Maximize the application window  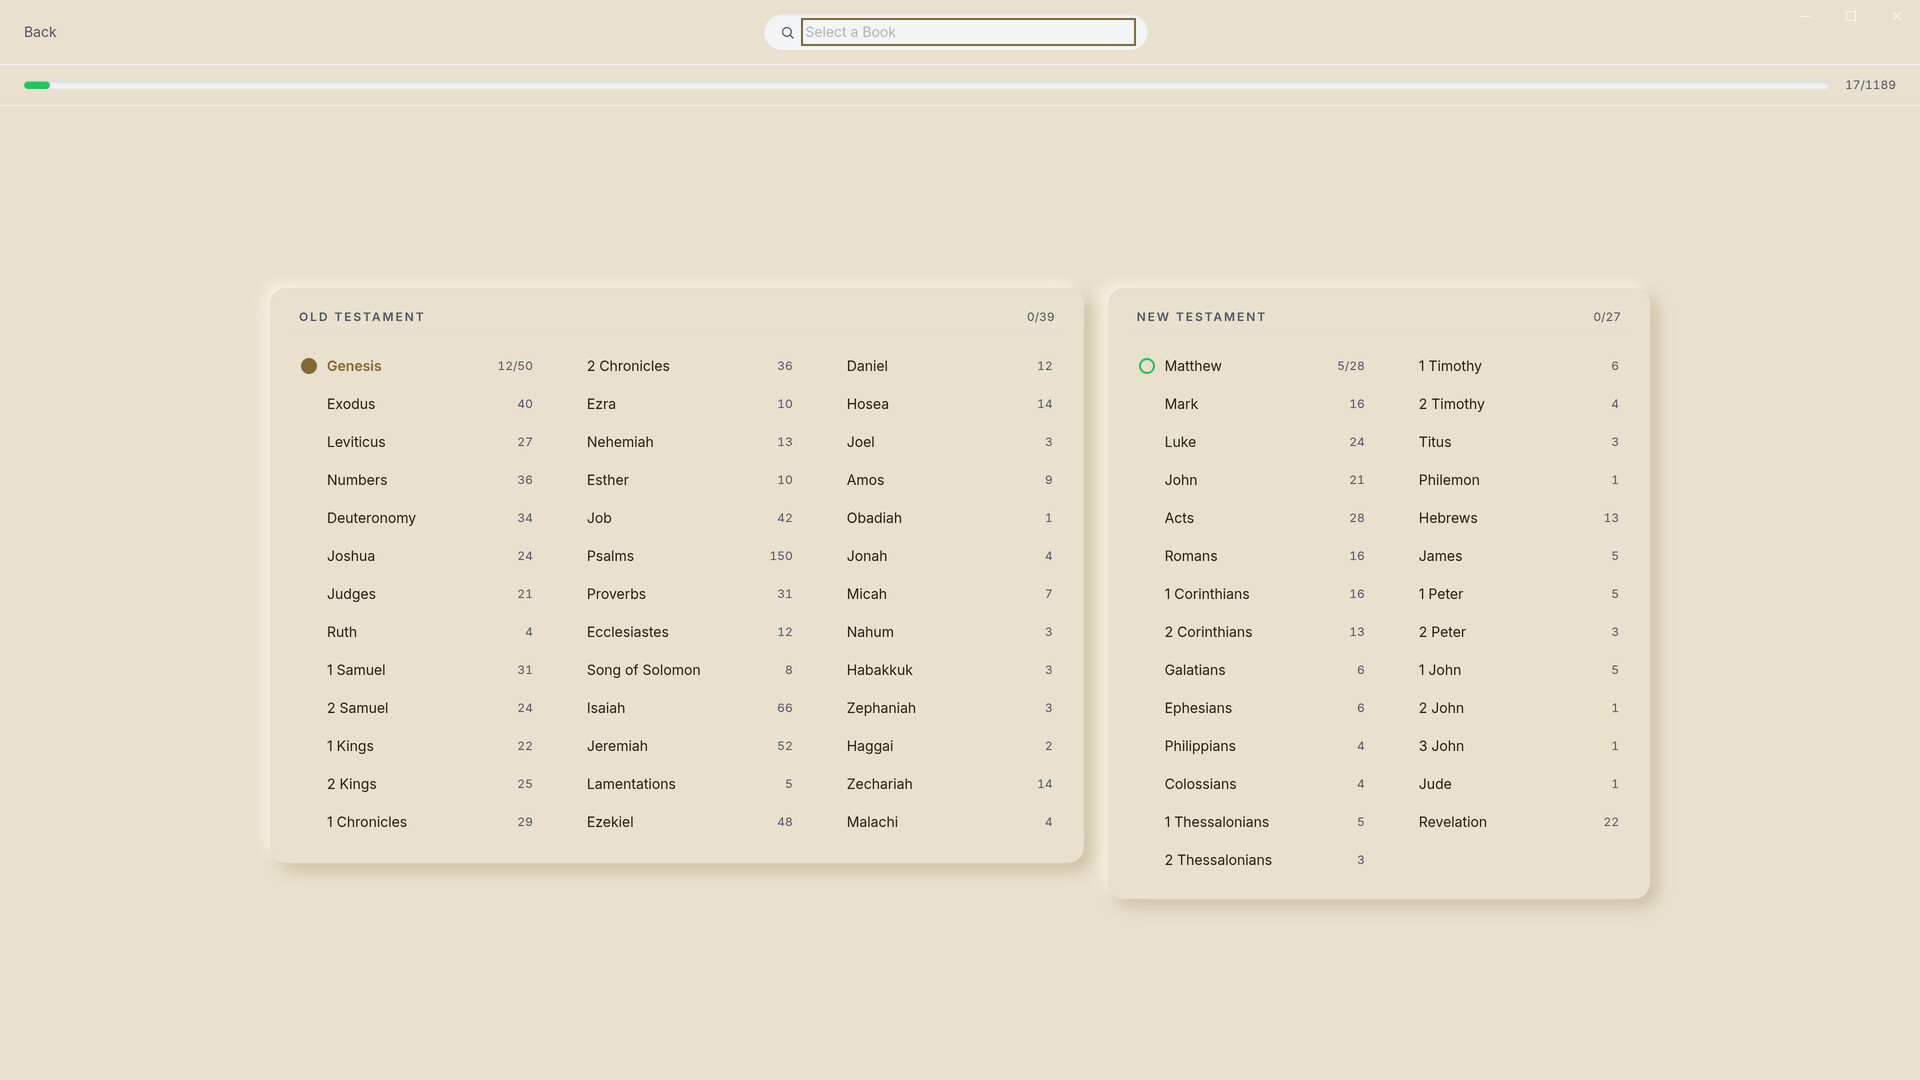pos(1851,16)
